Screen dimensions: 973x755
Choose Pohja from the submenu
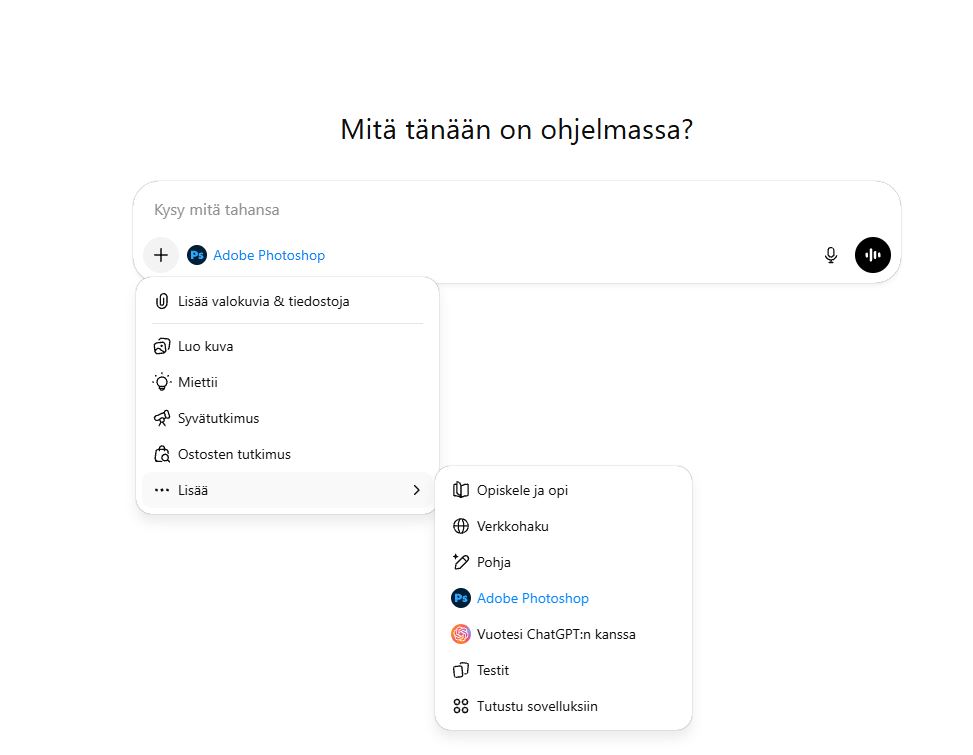[x=494, y=562]
